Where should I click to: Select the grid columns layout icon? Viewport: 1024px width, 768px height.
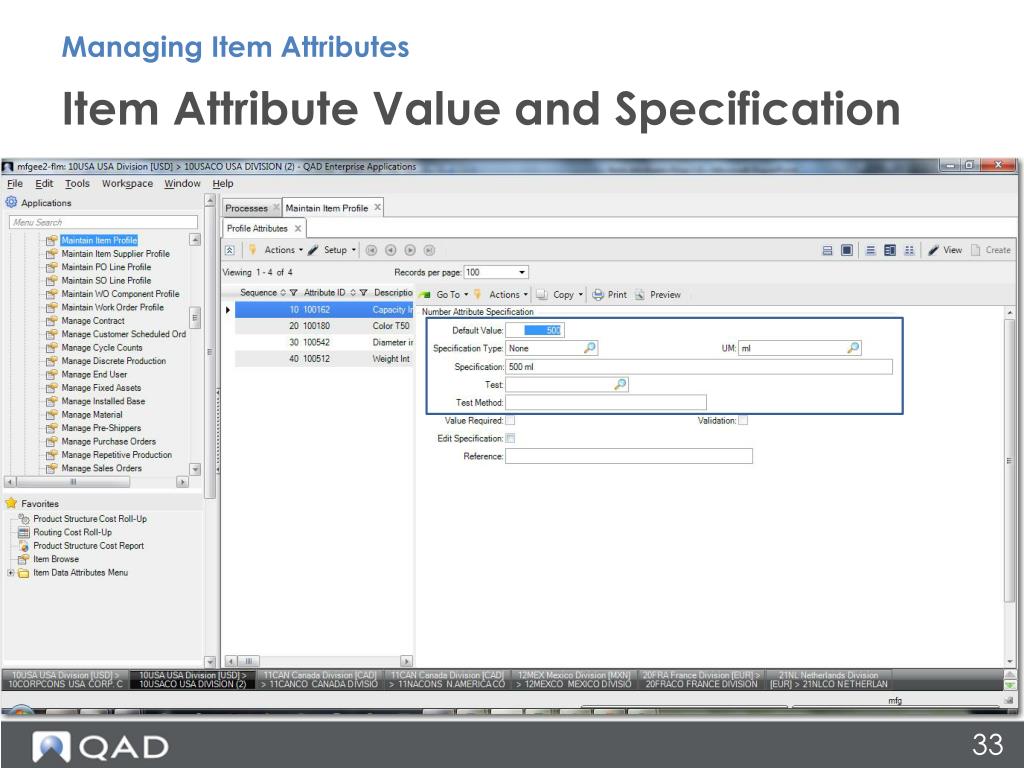[909, 250]
